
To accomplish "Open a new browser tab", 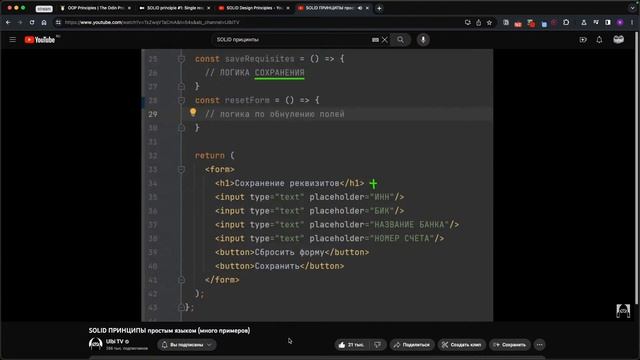I will pos(379,8).
